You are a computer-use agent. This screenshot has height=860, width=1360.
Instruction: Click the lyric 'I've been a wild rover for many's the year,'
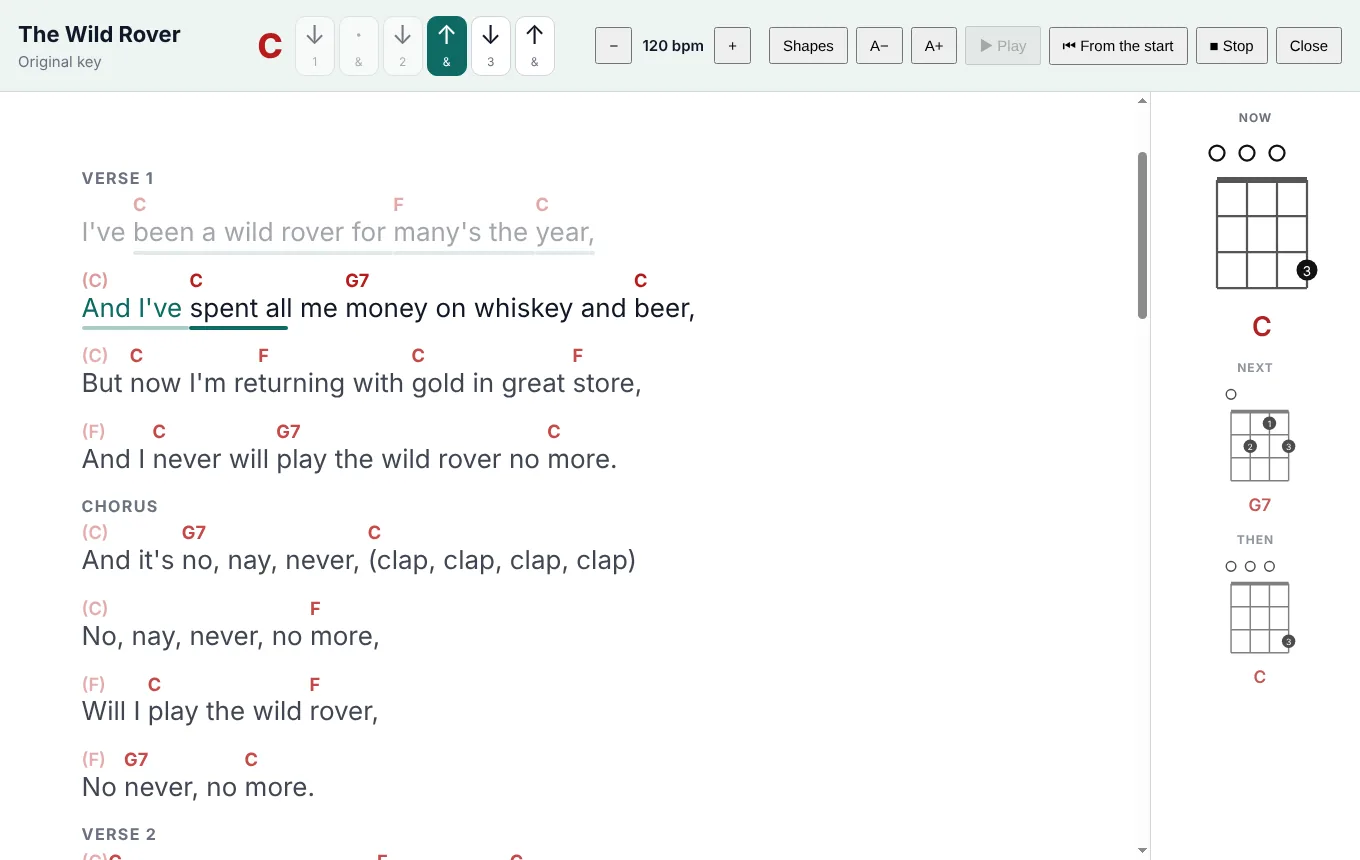pyautogui.click(x=338, y=232)
